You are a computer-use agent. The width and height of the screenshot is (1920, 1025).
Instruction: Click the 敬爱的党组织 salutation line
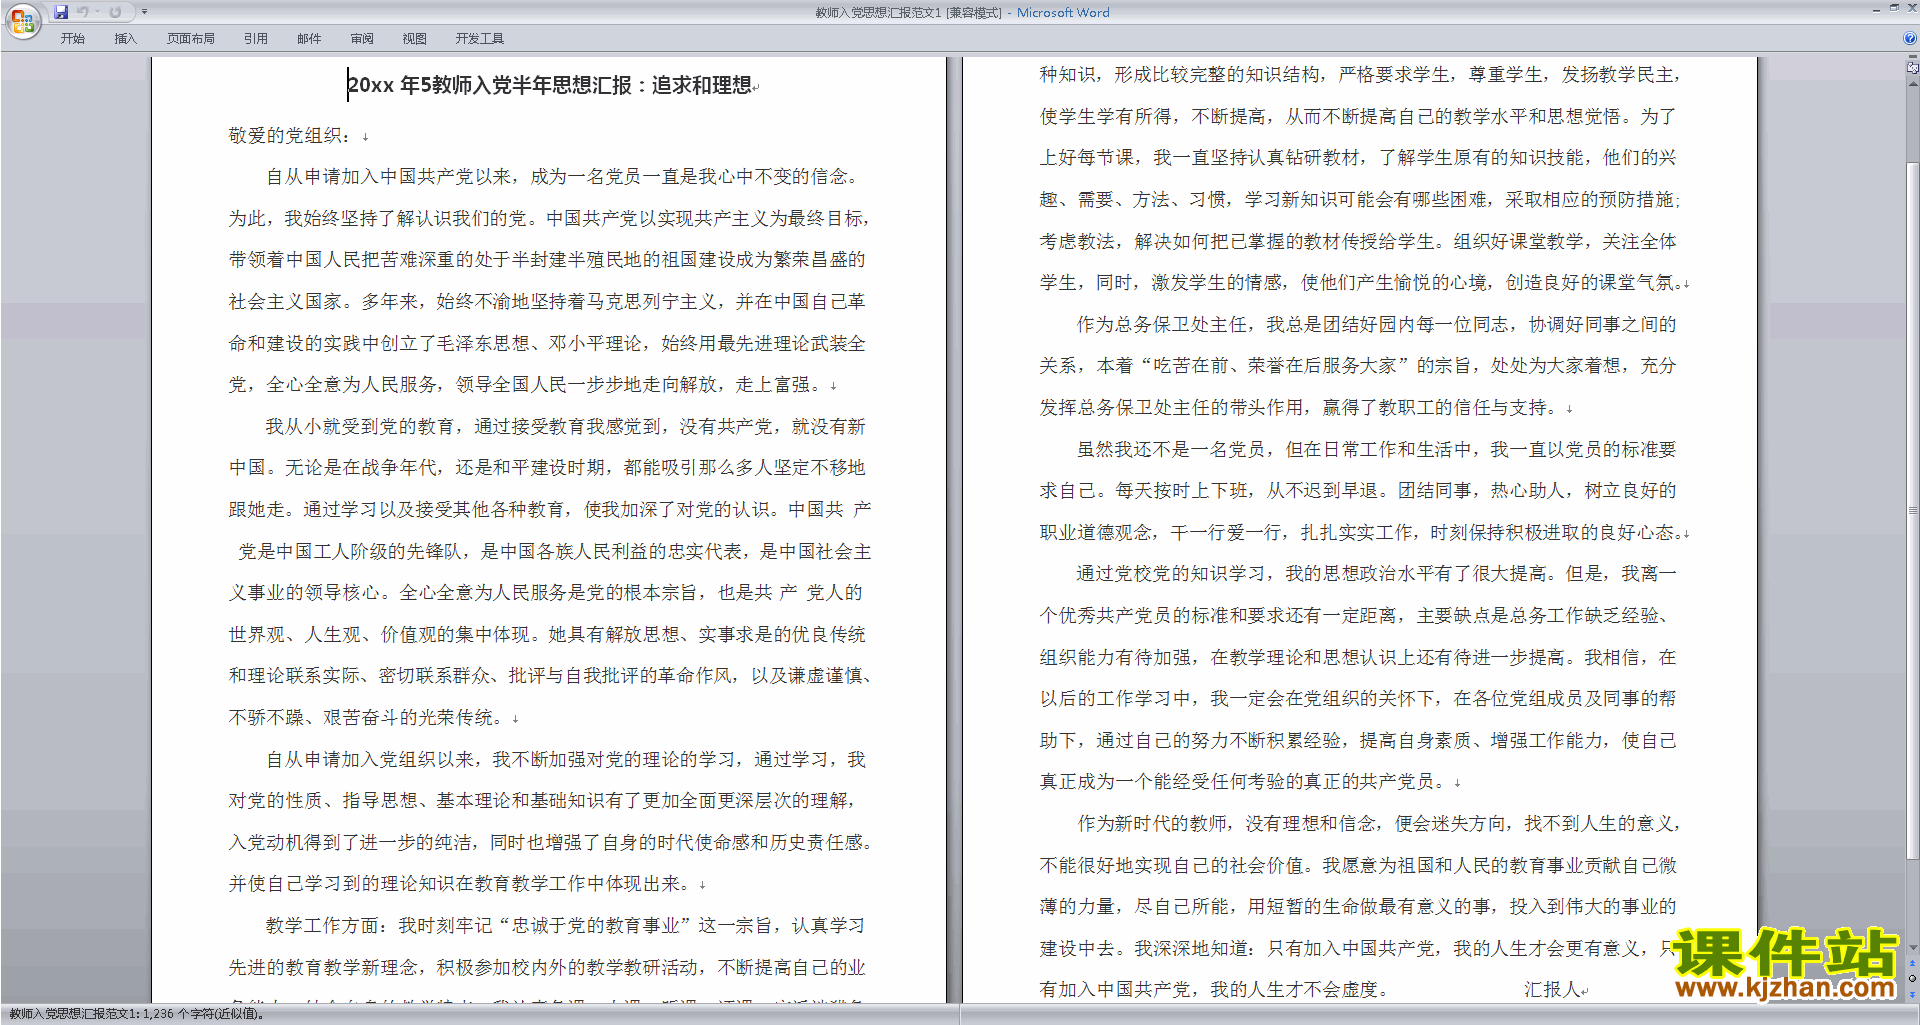(x=290, y=135)
